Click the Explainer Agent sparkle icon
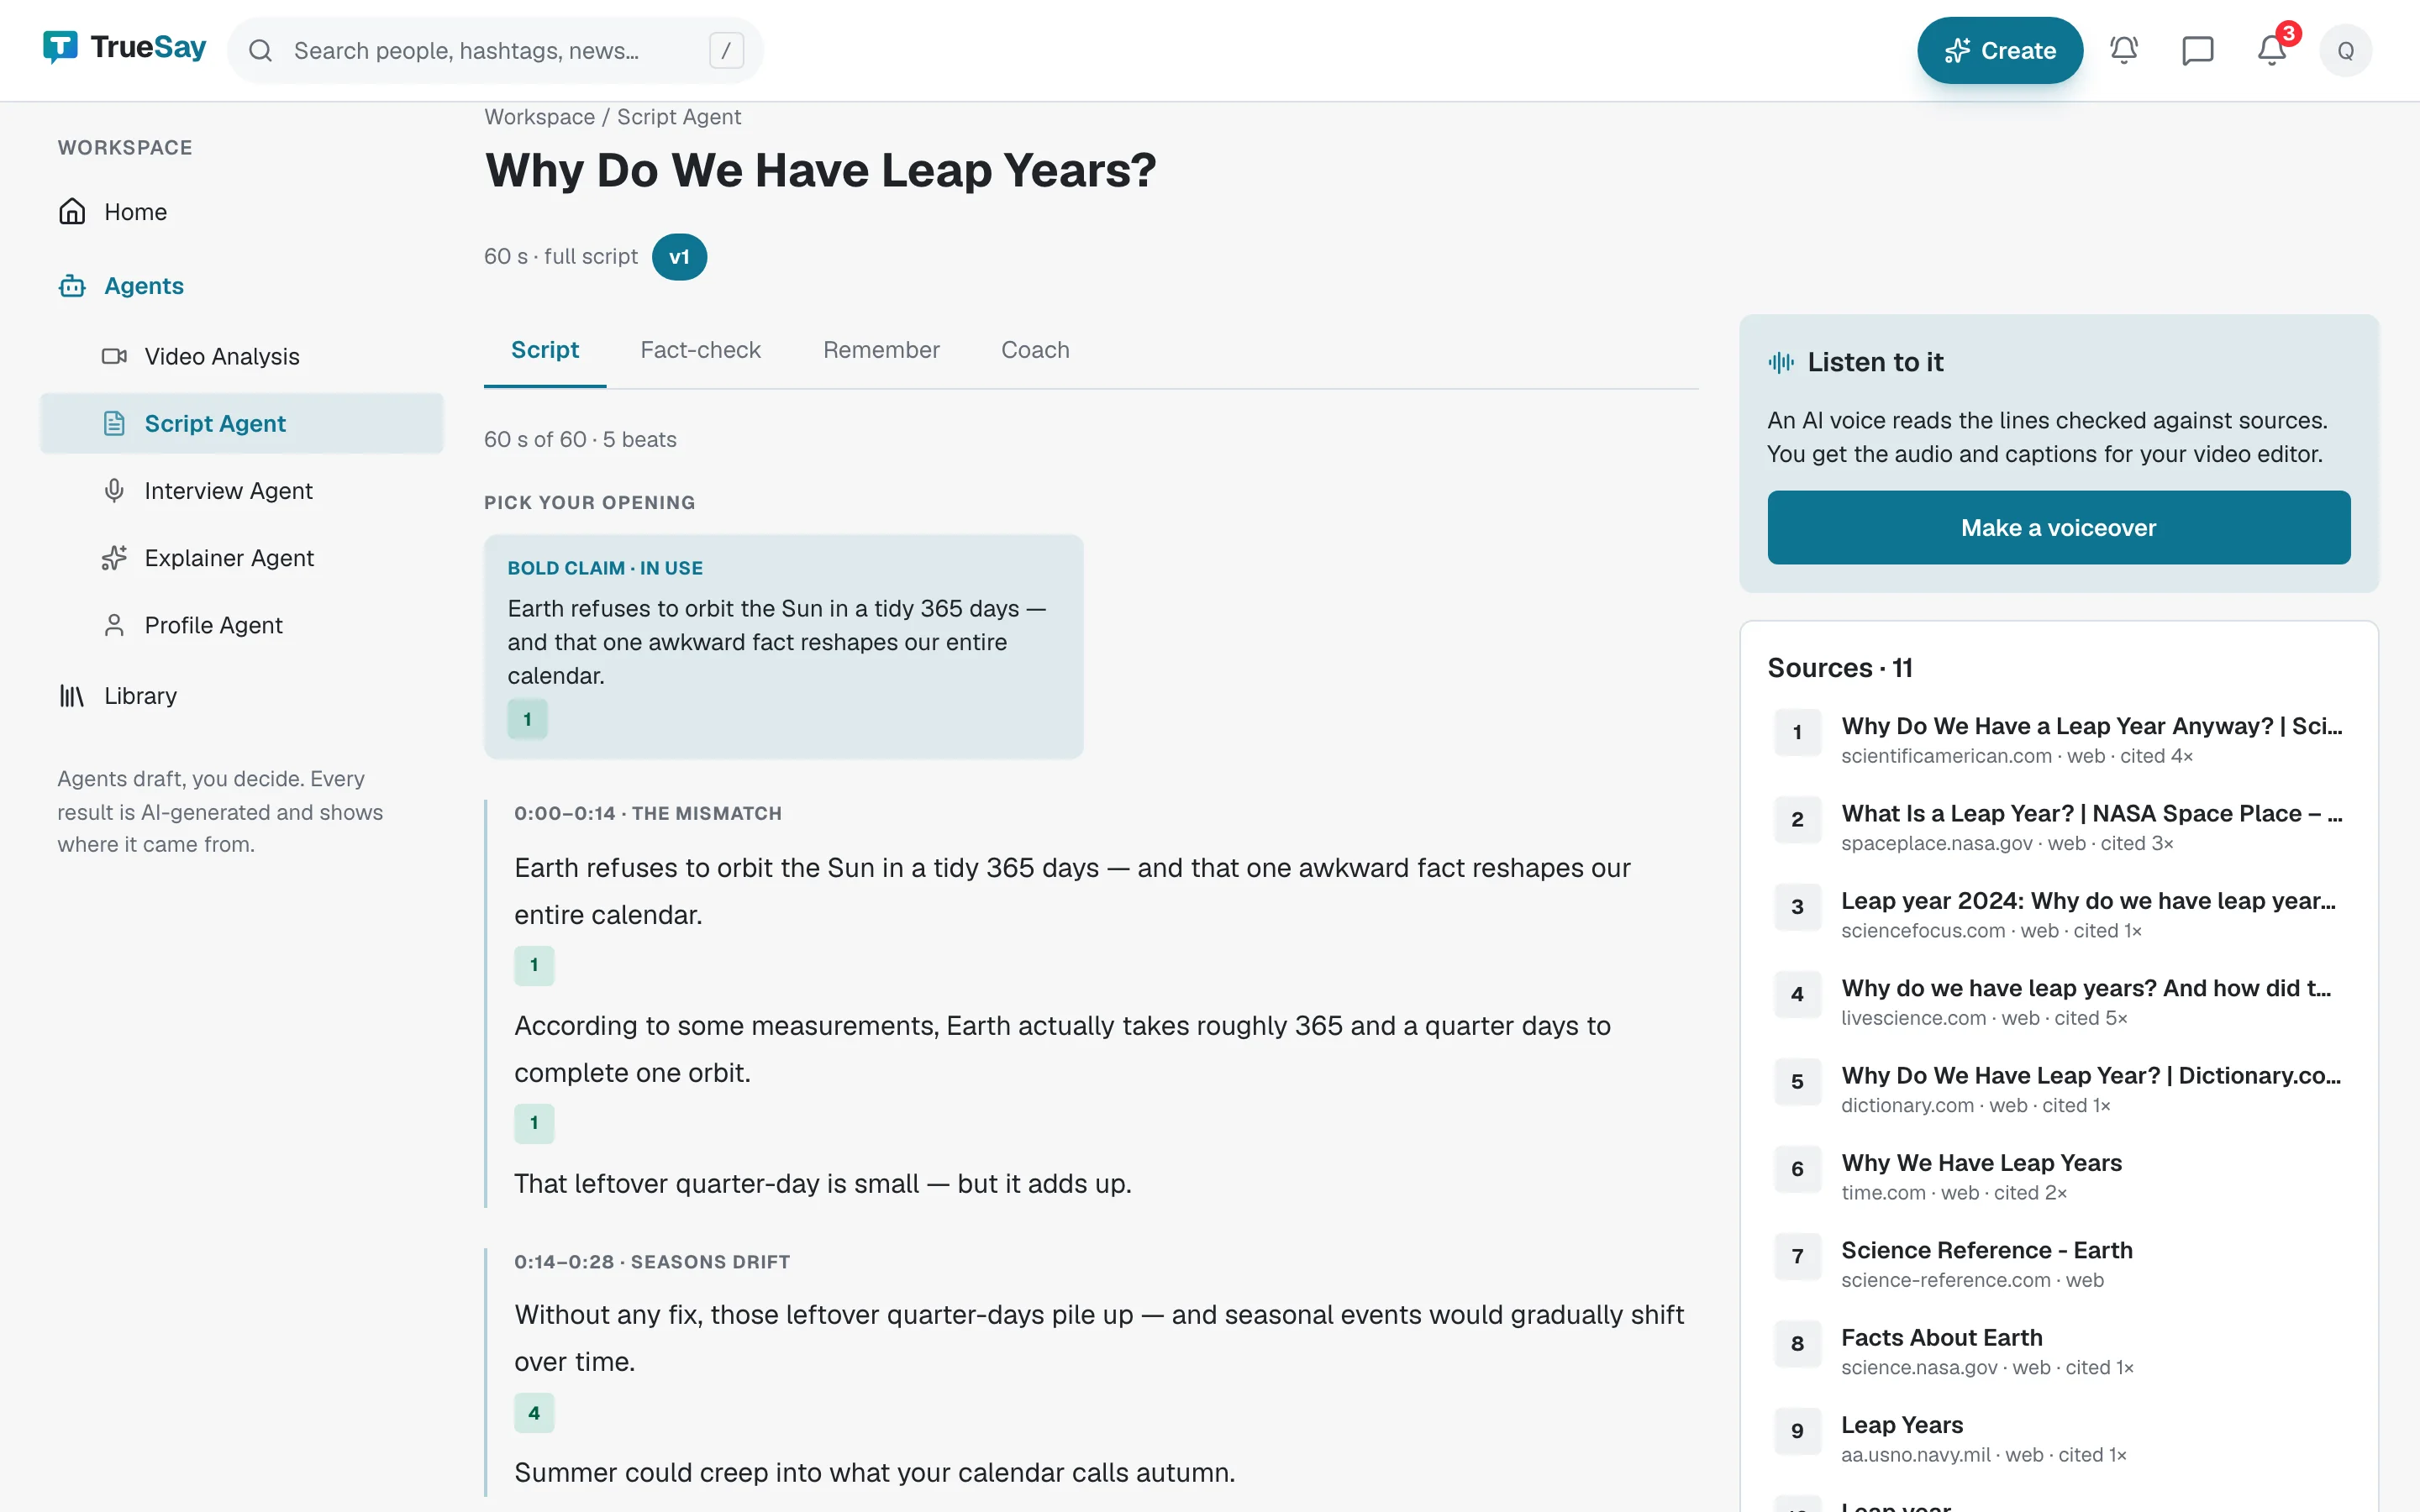 (x=114, y=558)
